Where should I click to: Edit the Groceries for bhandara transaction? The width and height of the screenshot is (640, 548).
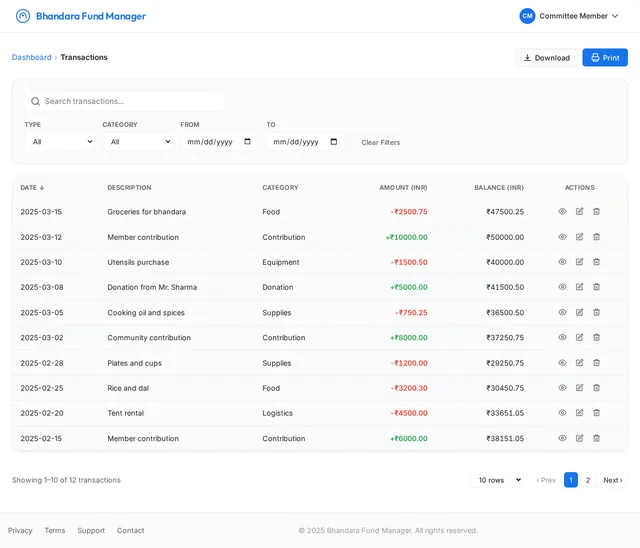579,211
